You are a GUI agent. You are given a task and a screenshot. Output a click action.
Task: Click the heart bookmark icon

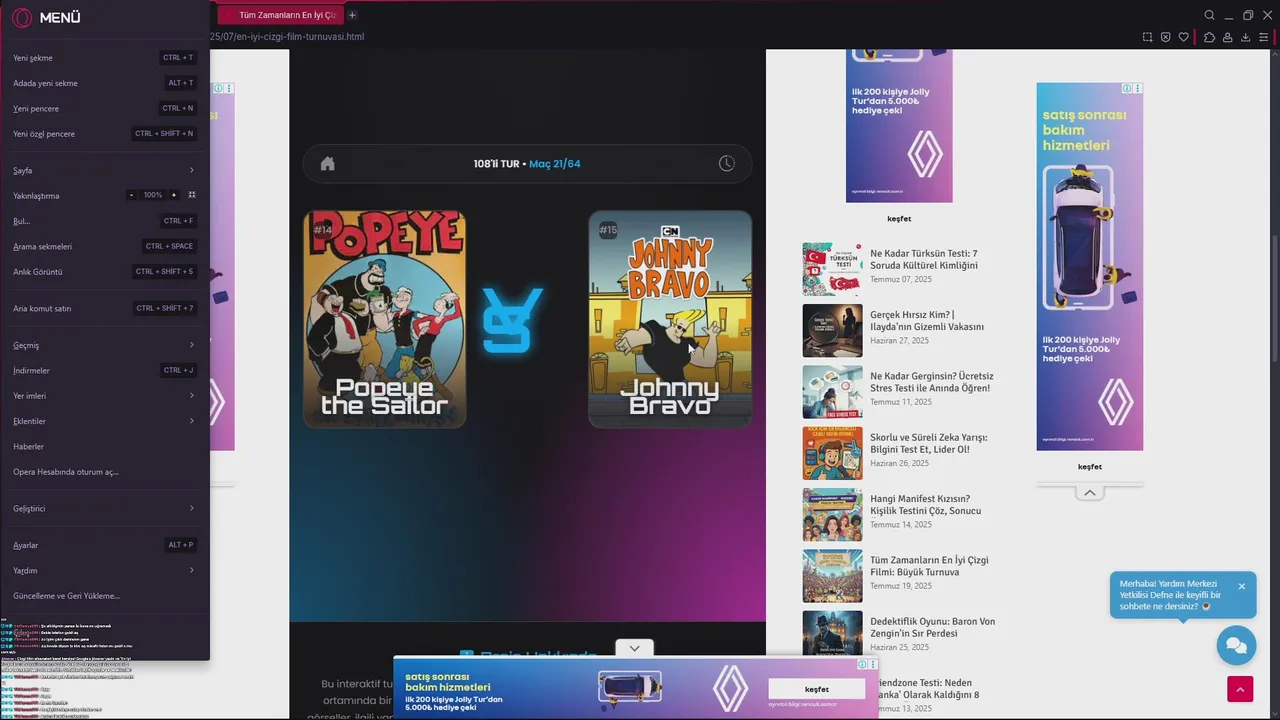(x=1184, y=37)
